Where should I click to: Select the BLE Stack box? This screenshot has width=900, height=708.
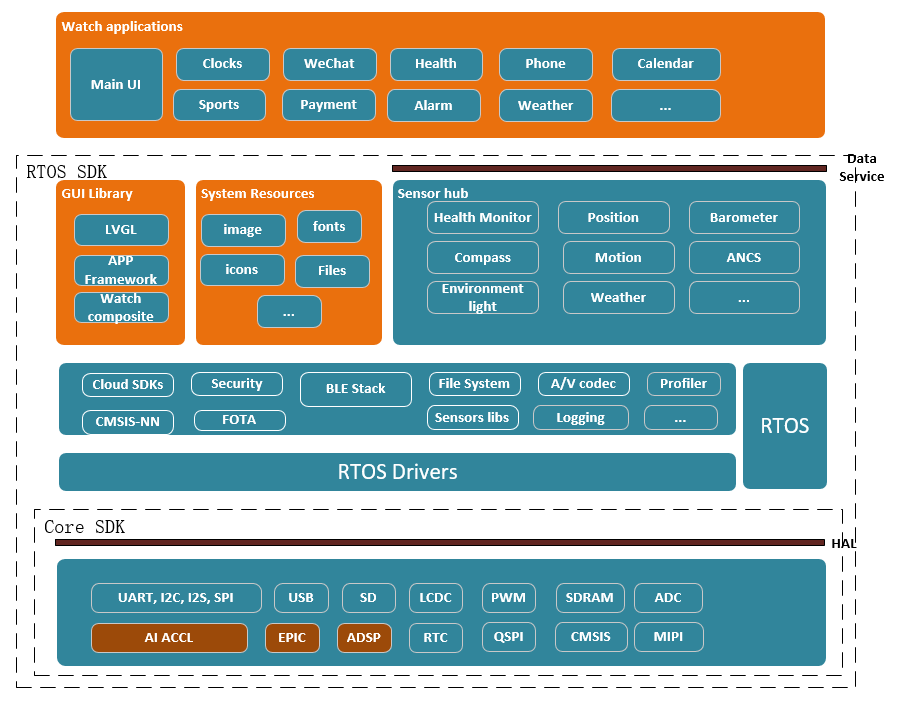[x=355, y=389]
